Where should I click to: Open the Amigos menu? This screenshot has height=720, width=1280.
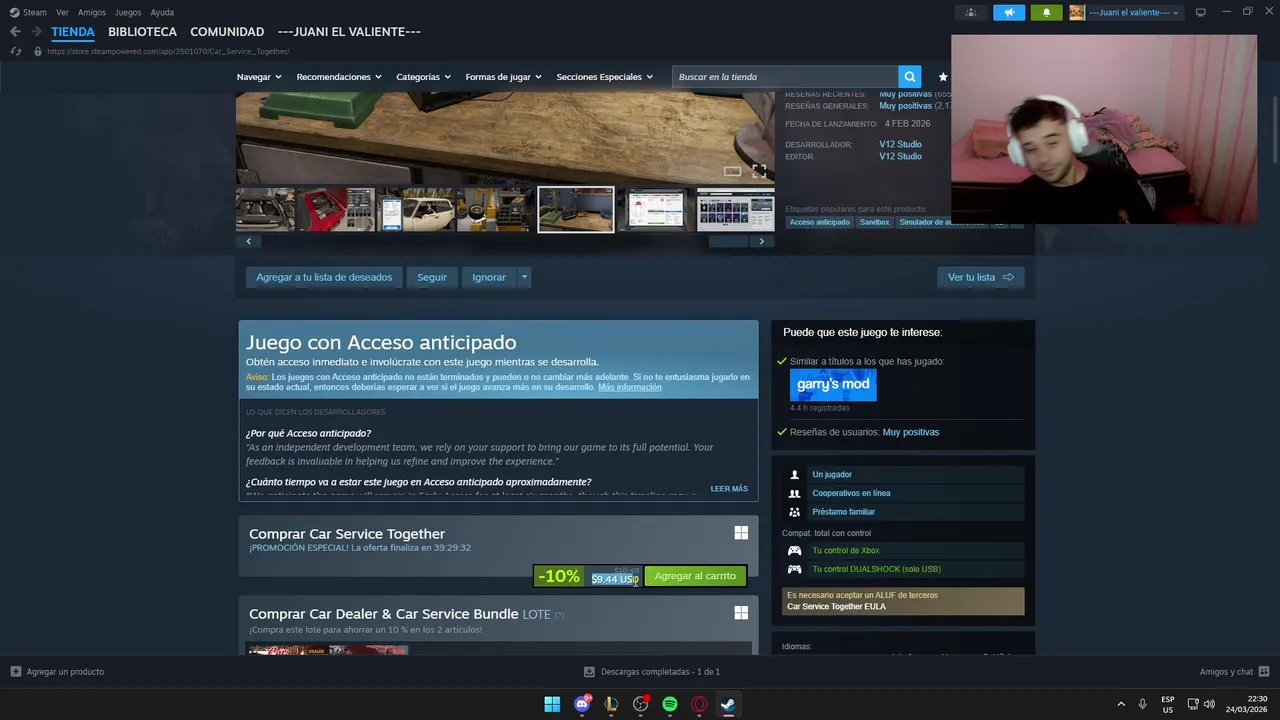point(92,12)
